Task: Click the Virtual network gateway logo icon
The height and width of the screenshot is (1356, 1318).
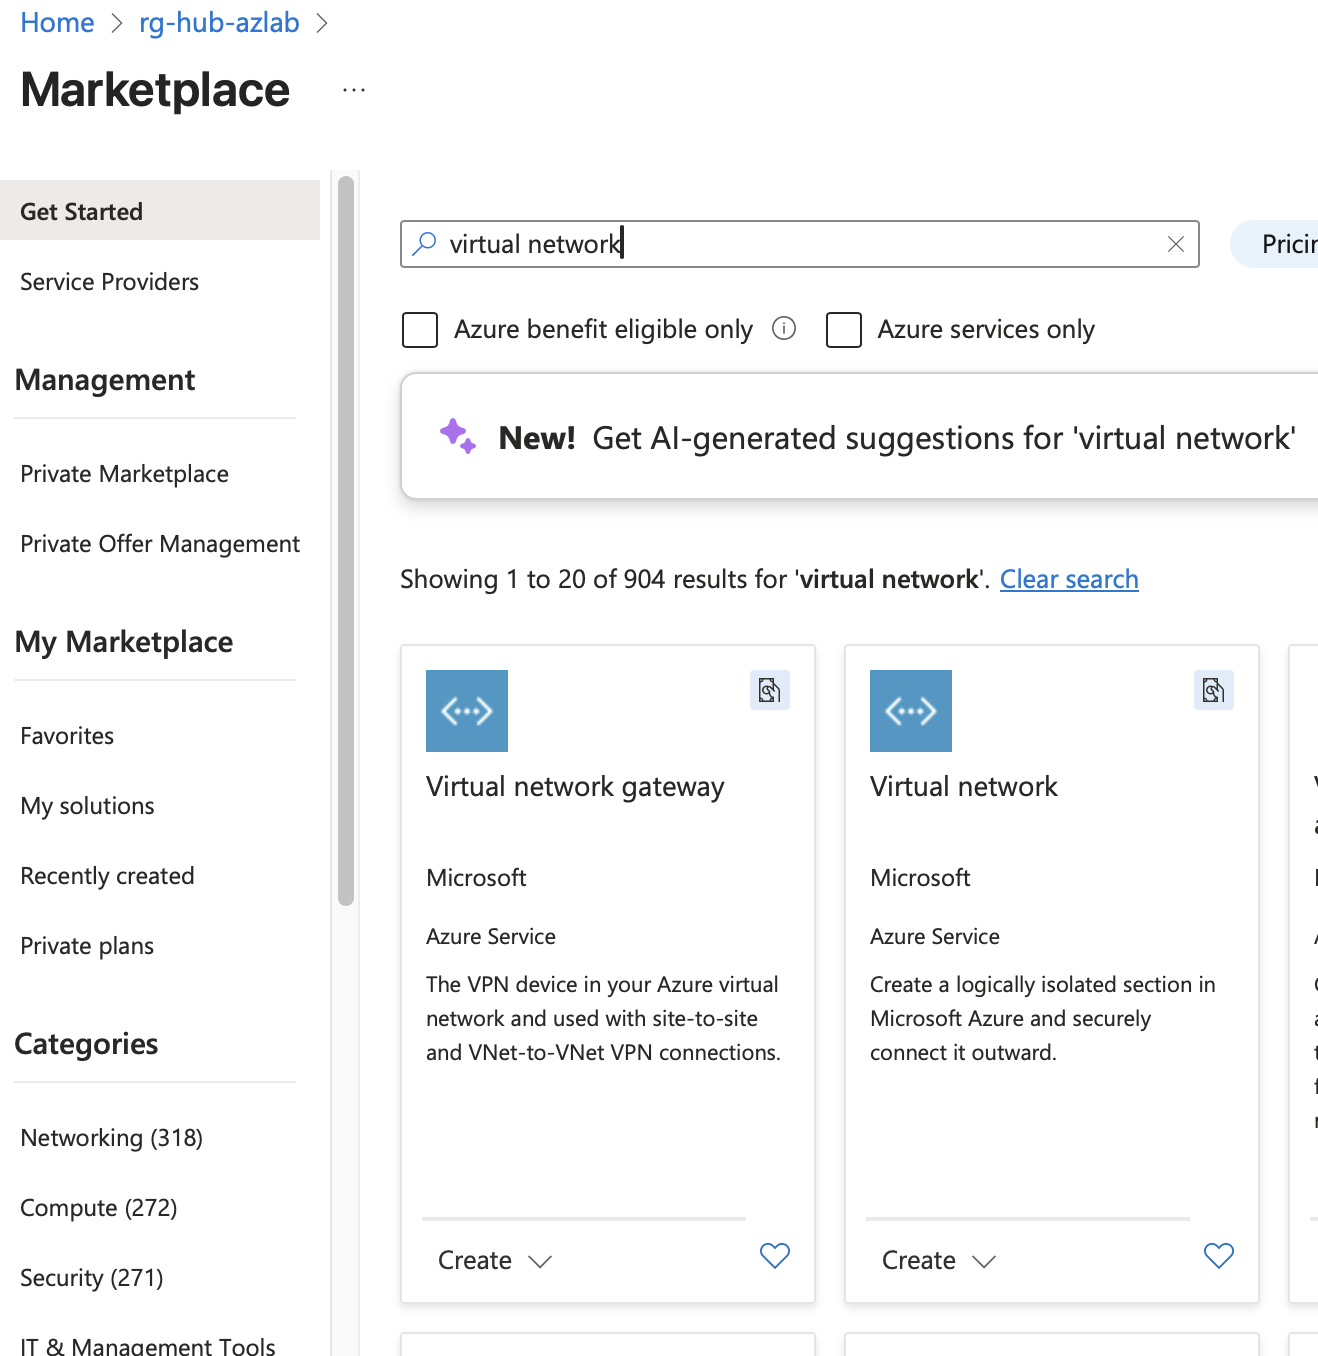Action: coord(467,711)
